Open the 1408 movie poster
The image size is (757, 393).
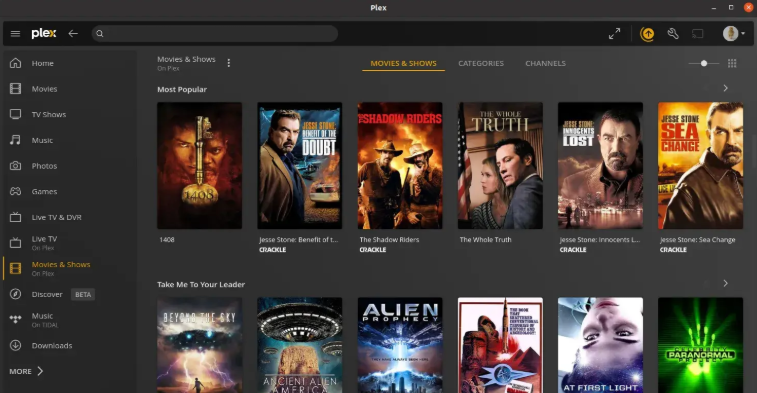[199, 166]
